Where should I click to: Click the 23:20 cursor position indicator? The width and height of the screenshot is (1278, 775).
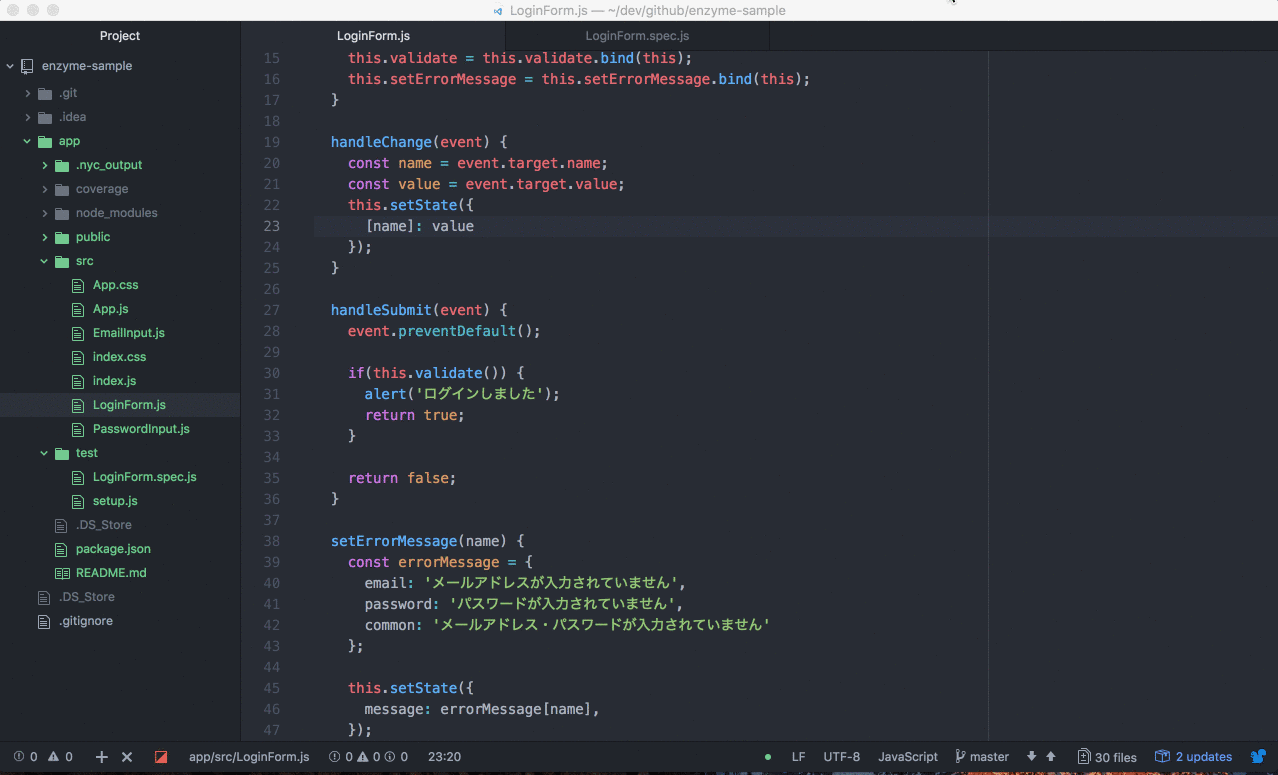[444, 757]
